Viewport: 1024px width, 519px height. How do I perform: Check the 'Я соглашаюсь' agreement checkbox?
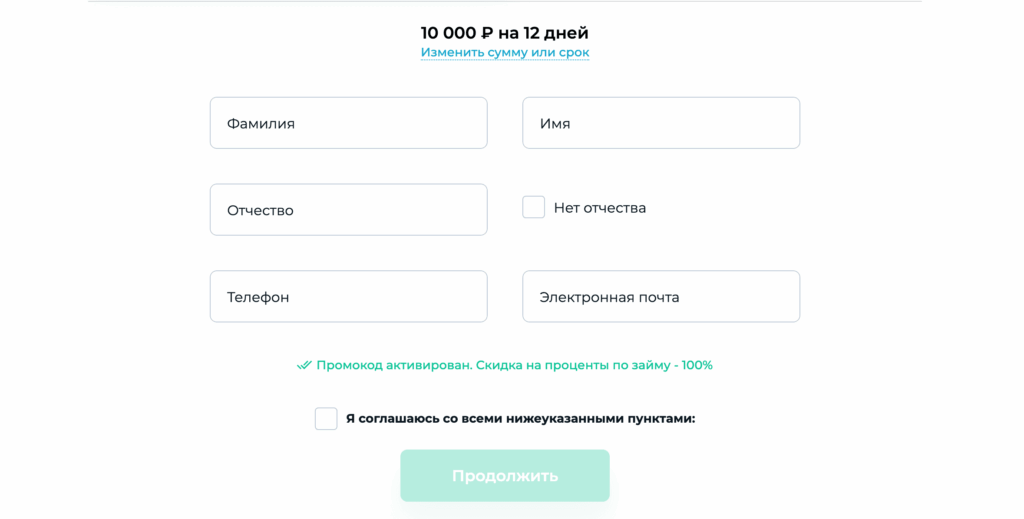pos(326,419)
